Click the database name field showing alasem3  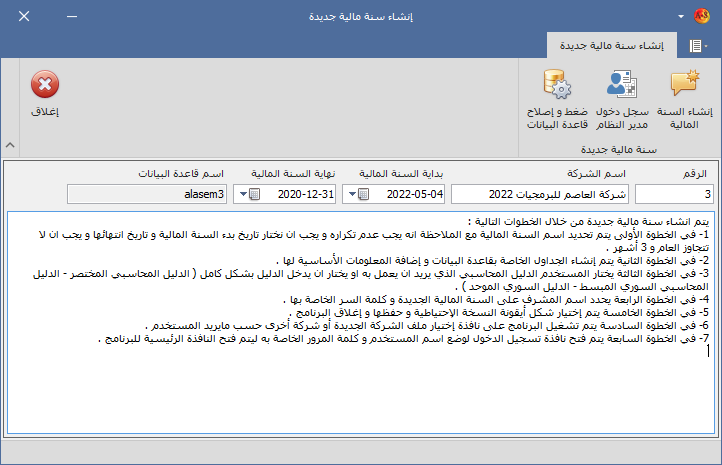click(x=148, y=194)
